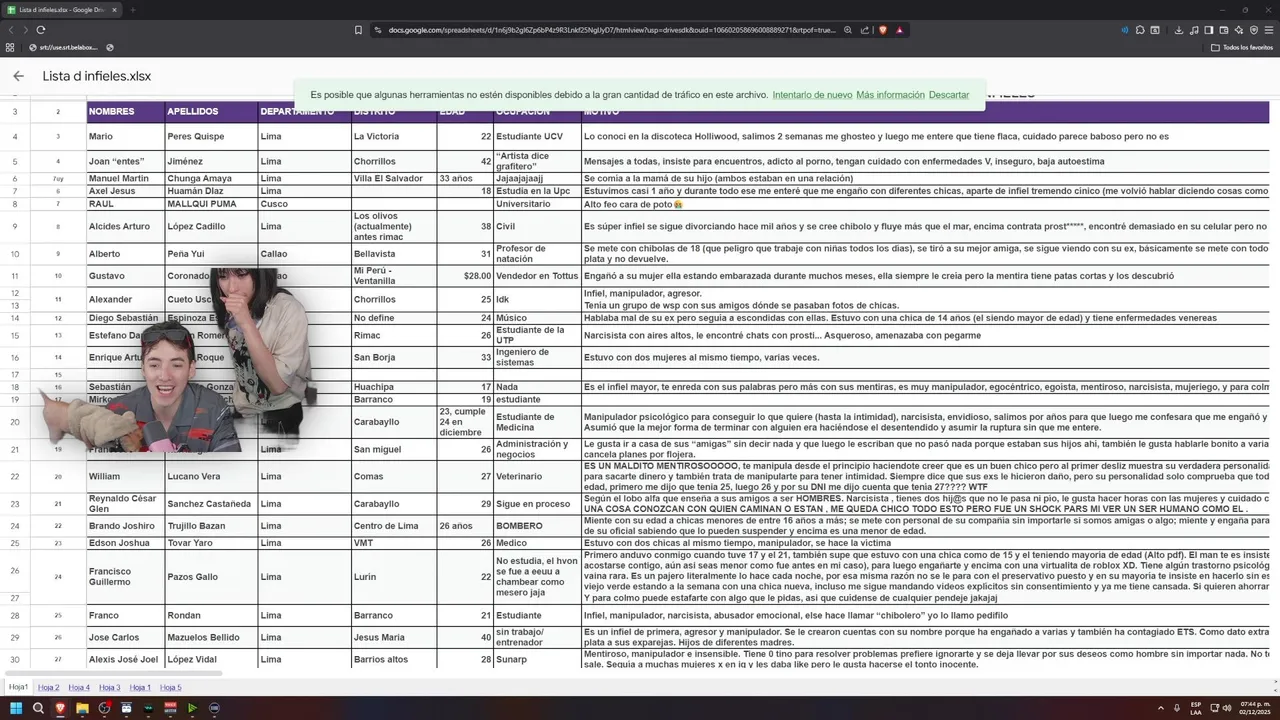Select the MALLQUI PUMA cell

click(x=211, y=203)
